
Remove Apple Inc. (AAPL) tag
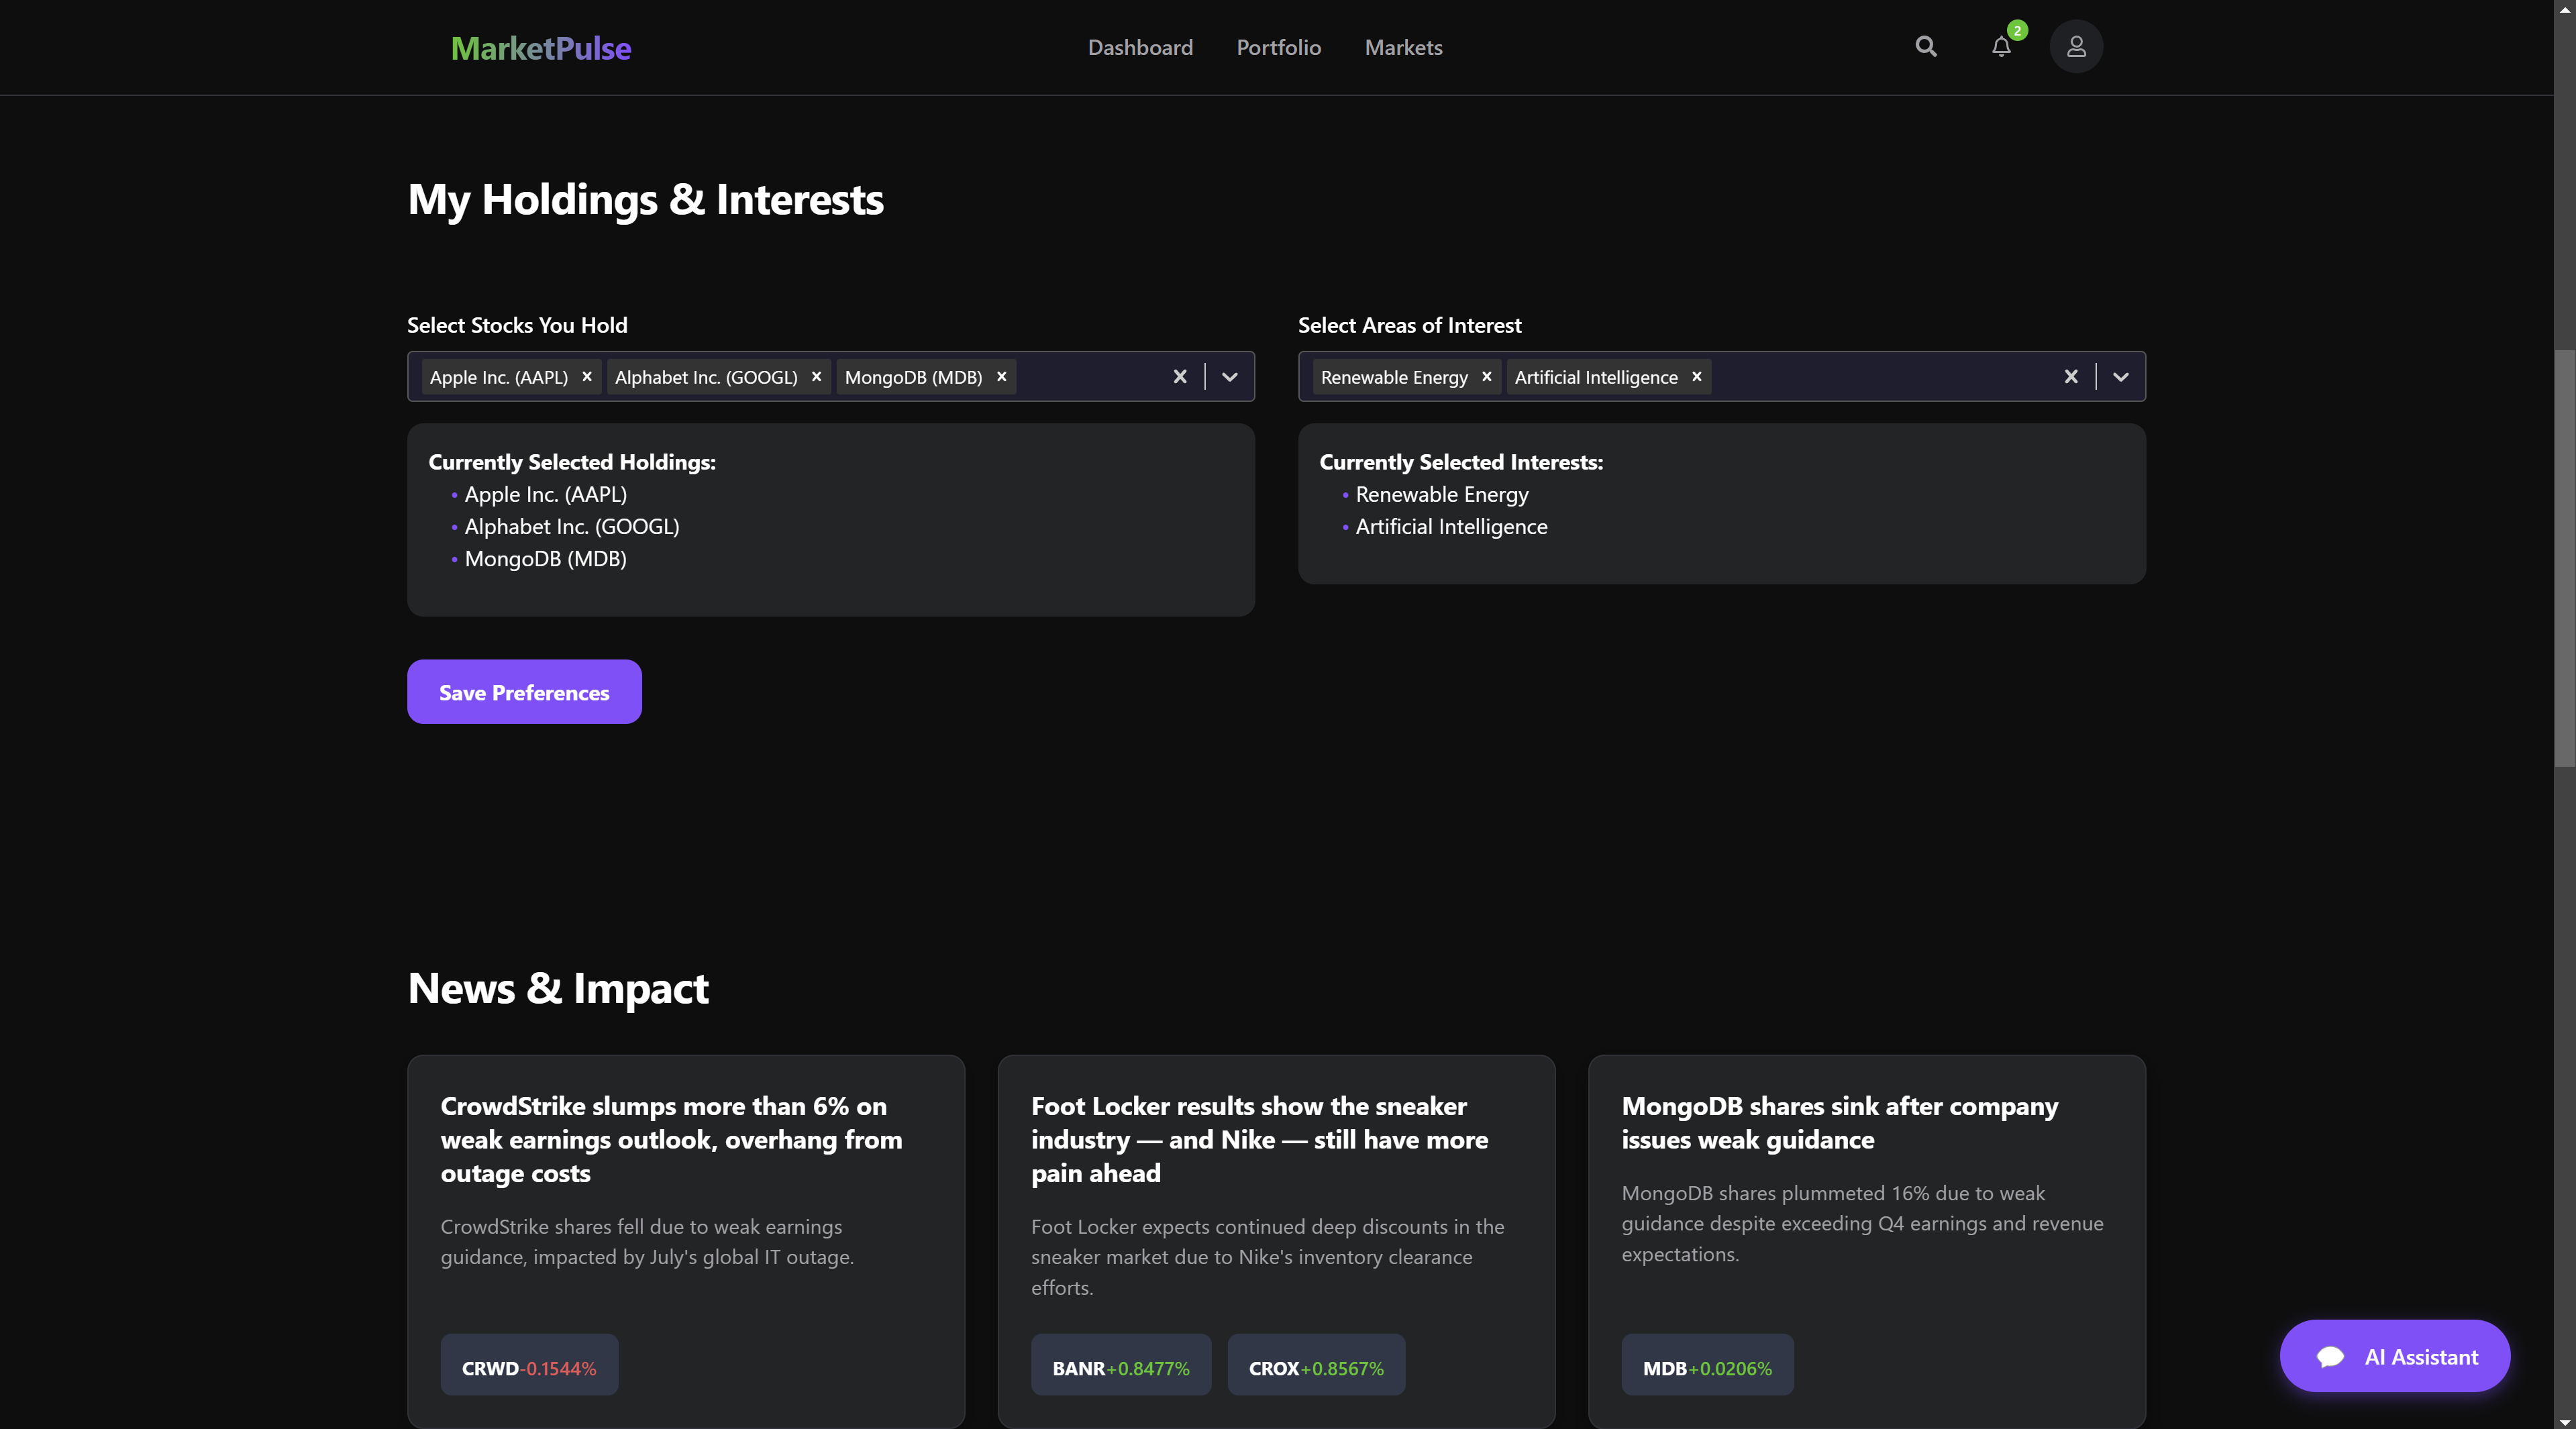(587, 377)
